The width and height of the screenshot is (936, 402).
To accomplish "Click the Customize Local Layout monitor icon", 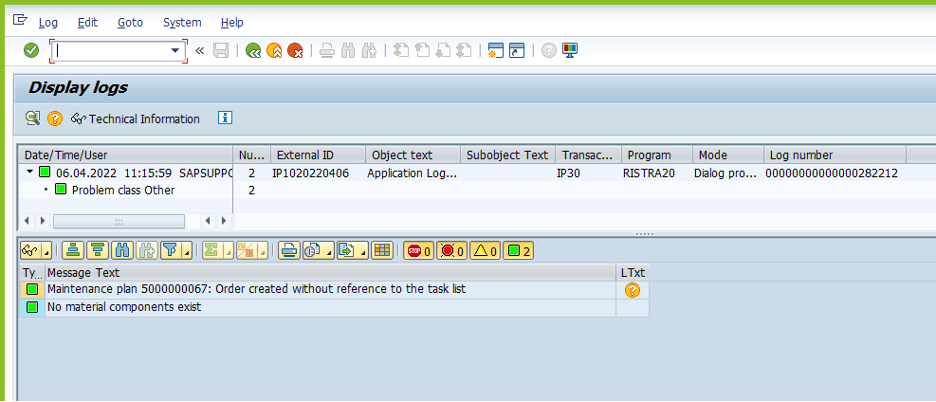I will (x=570, y=50).
